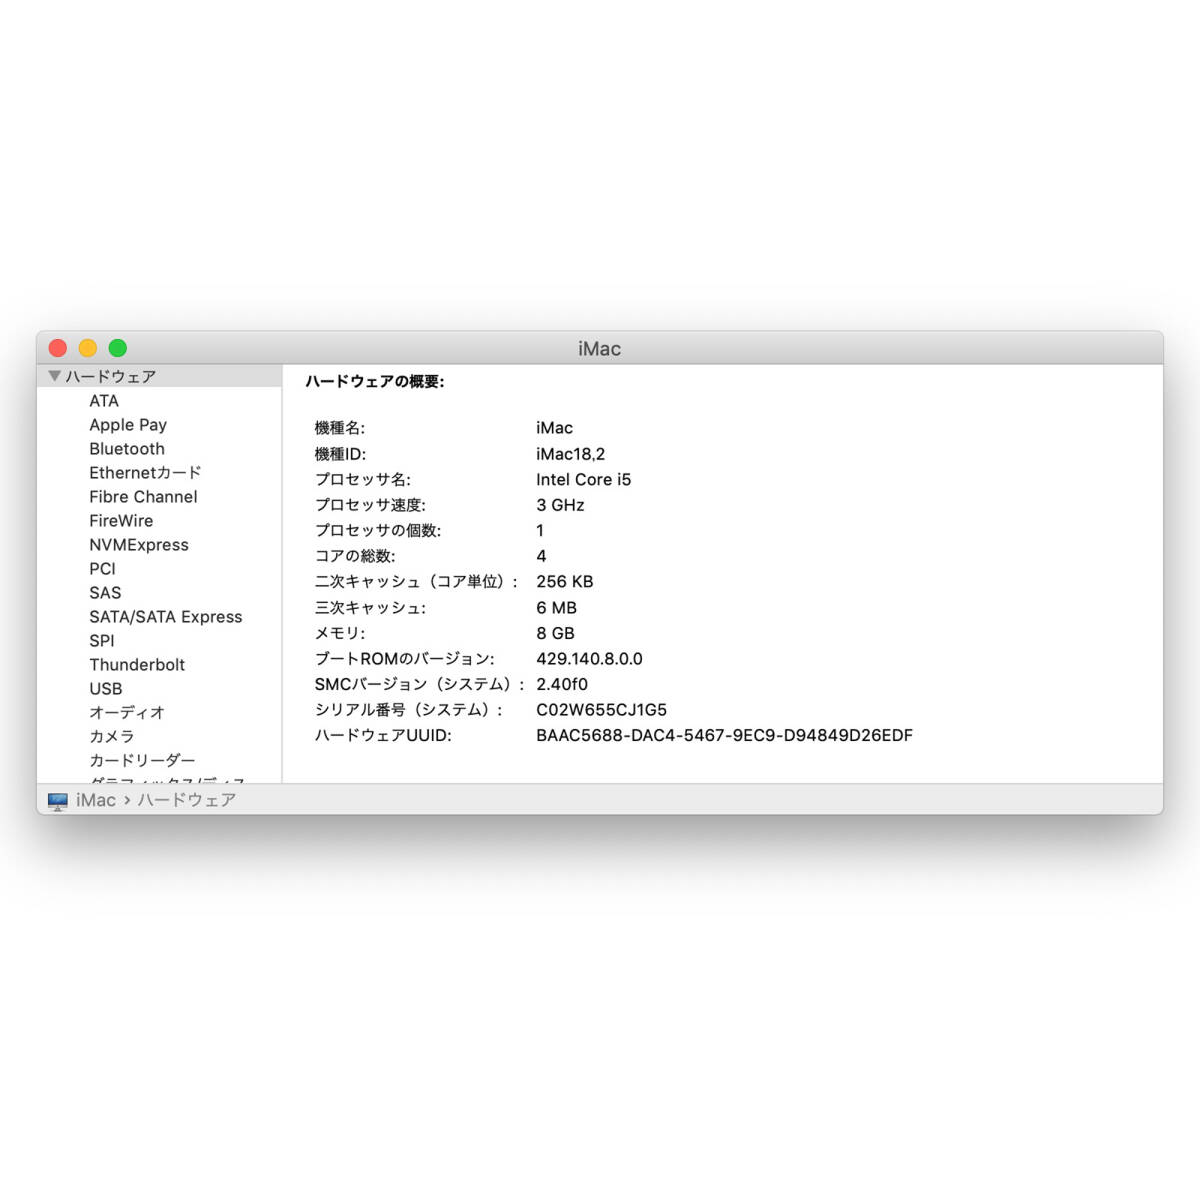This screenshot has height=1200, width=1200.
Task: Click the iMac window title
Action: 599,349
